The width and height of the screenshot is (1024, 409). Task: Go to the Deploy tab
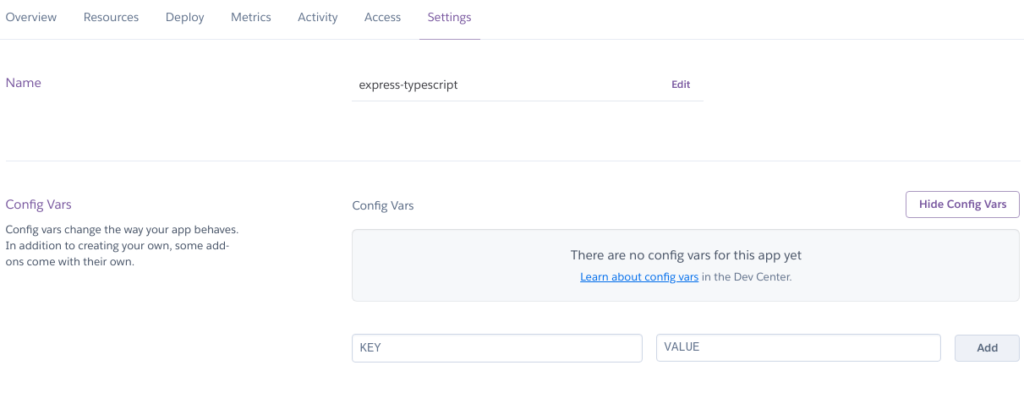click(185, 18)
